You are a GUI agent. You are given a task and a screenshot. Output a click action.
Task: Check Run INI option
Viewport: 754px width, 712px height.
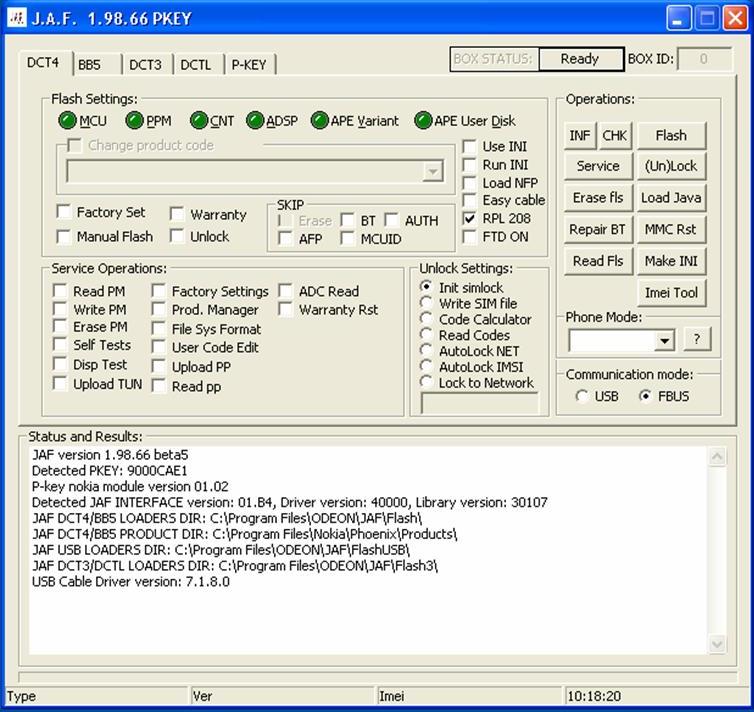pos(469,164)
